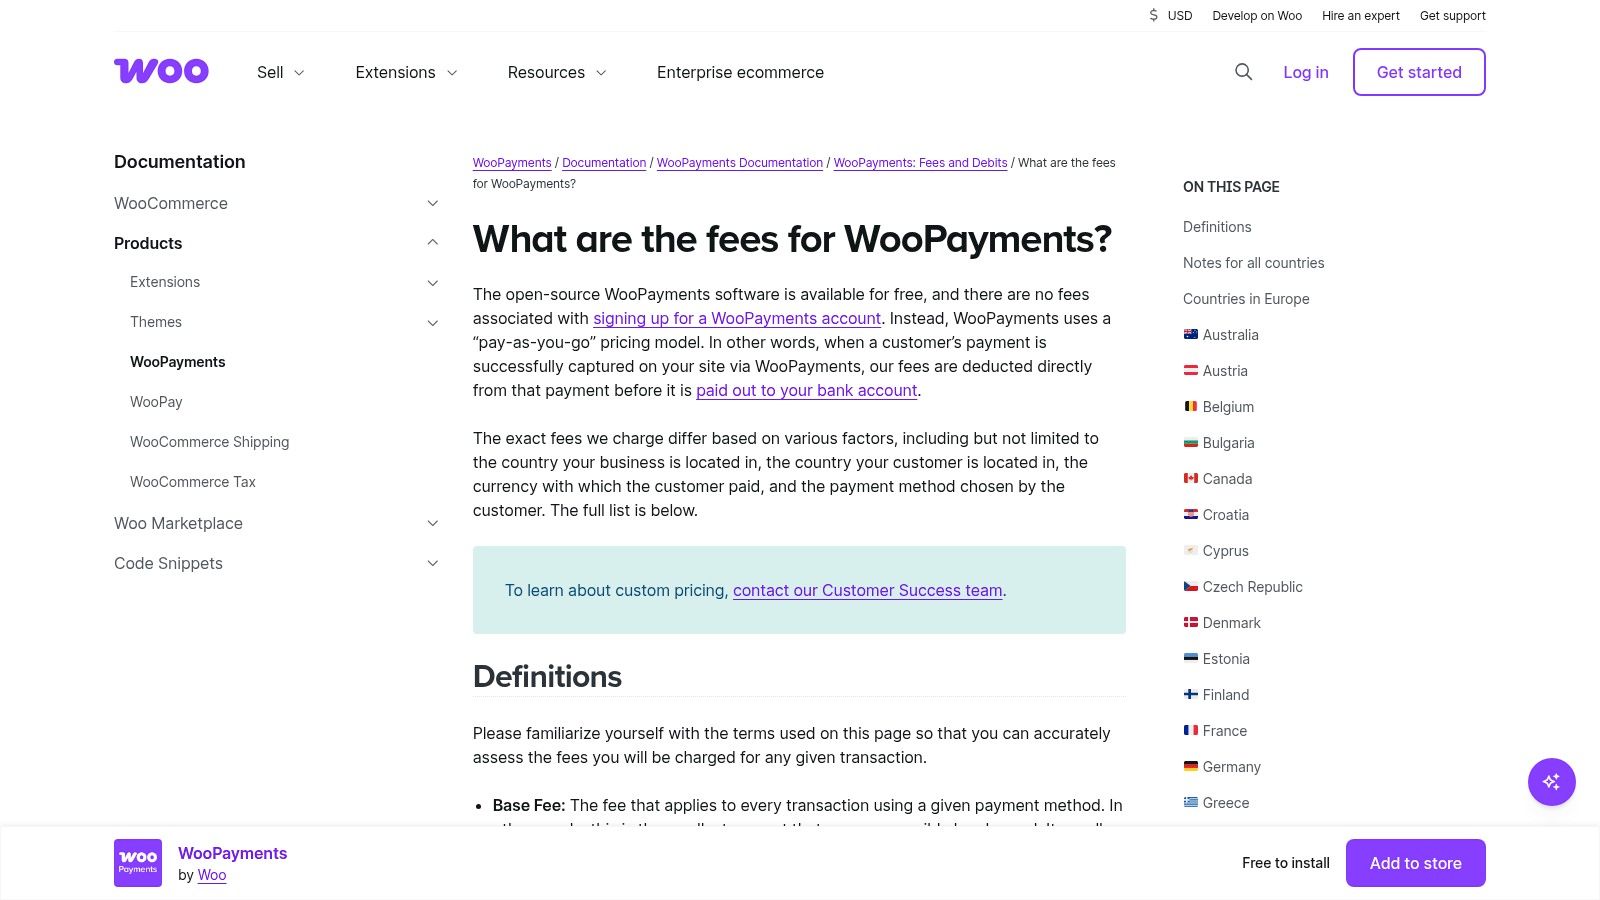Select WooPay in the sidebar
The width and height of the screenshot is (1600, 900).
[x=156, y=402]
